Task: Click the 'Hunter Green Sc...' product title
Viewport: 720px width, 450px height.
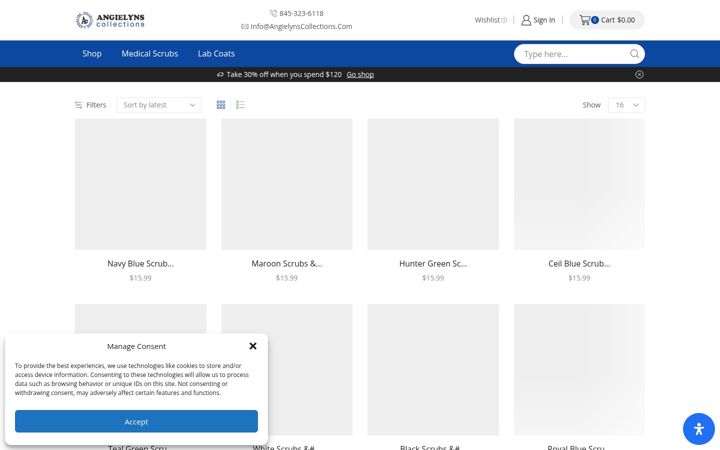Action: (433, 264)
